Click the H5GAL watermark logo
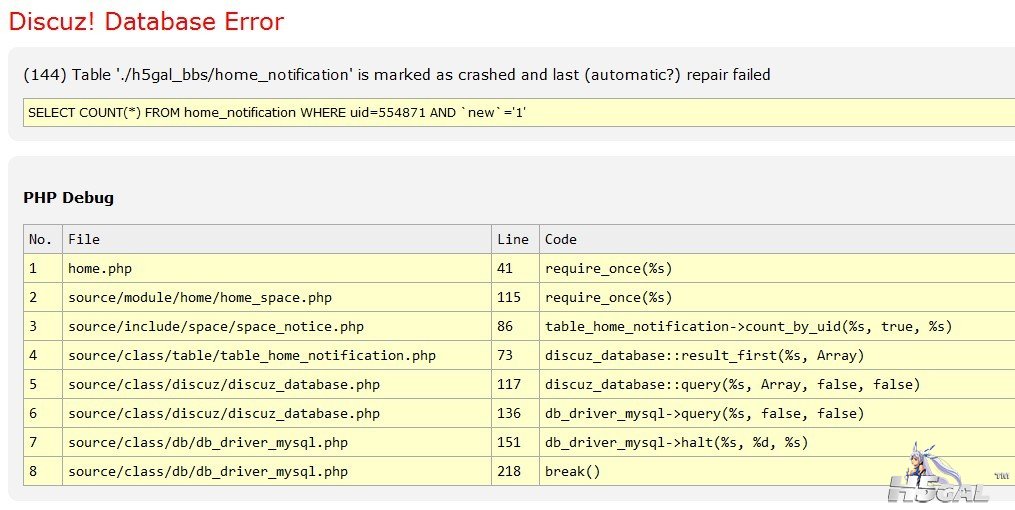The width and height of the screenshot is (1015, 510). coord(937,488)
